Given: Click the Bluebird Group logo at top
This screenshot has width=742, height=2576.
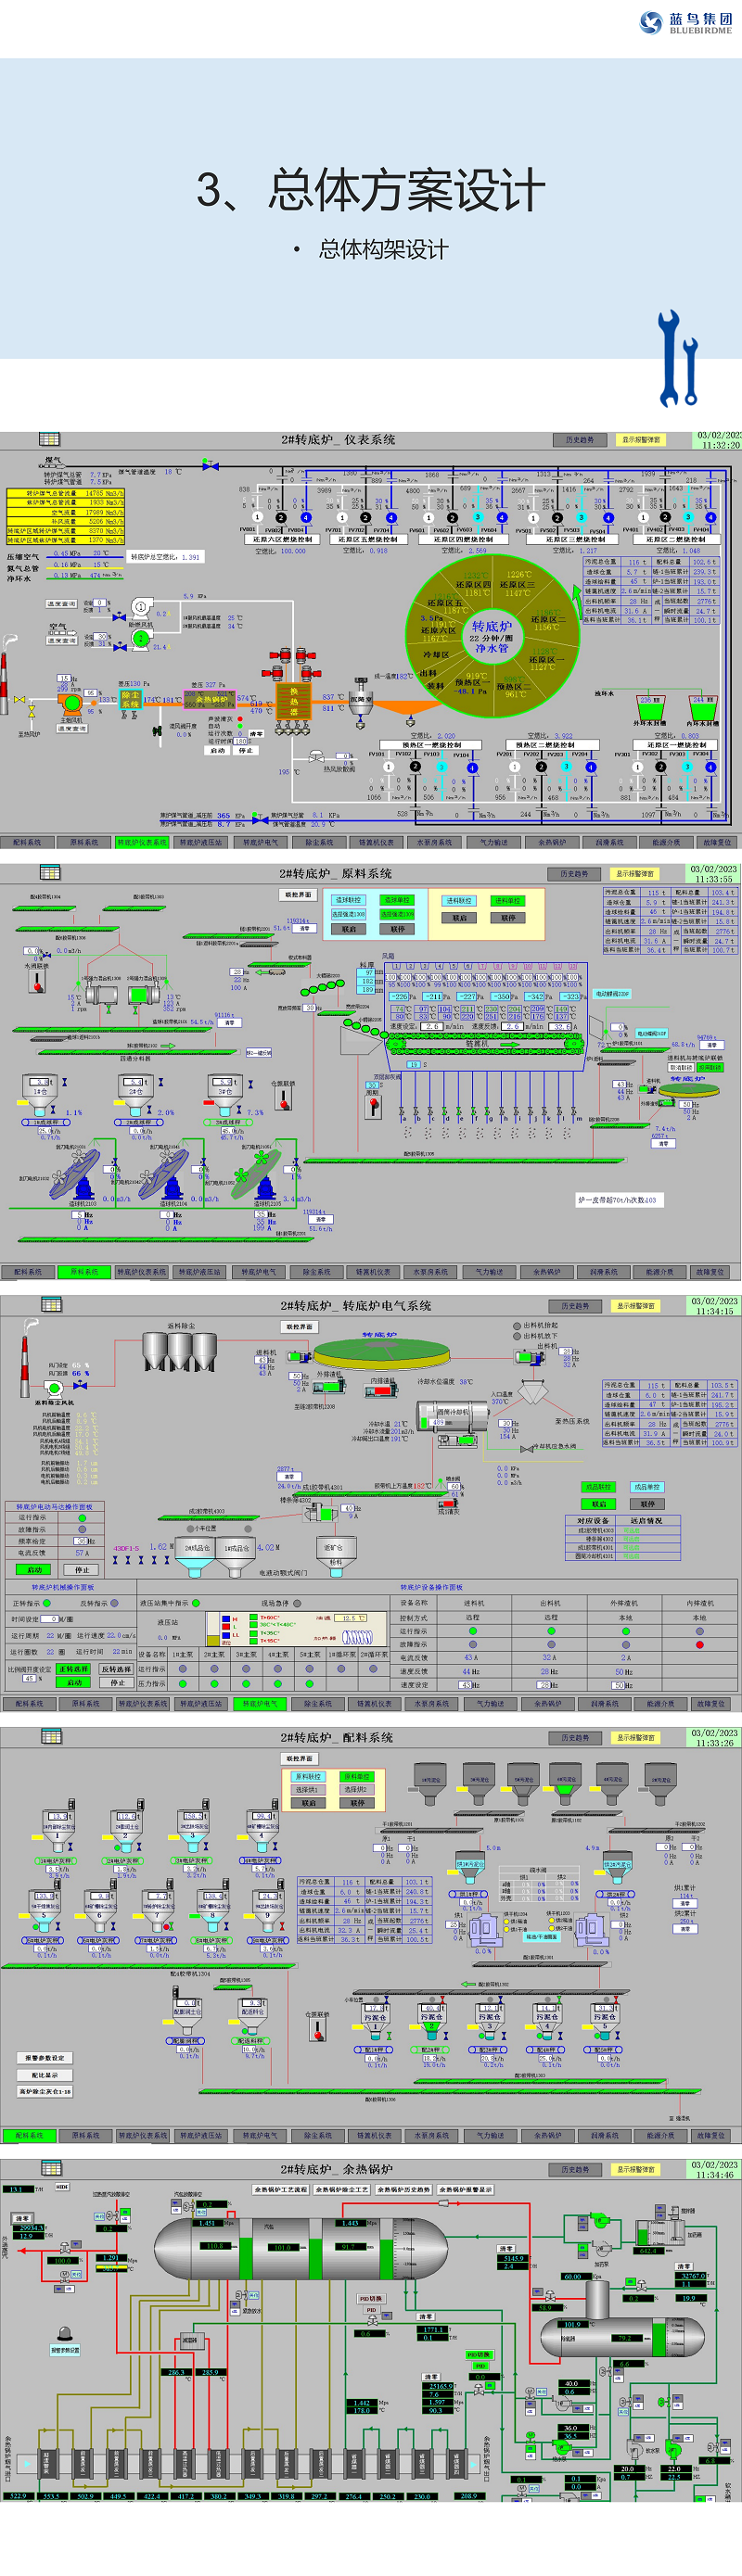Looking at the screenshot, I should [x=686, y=22].
